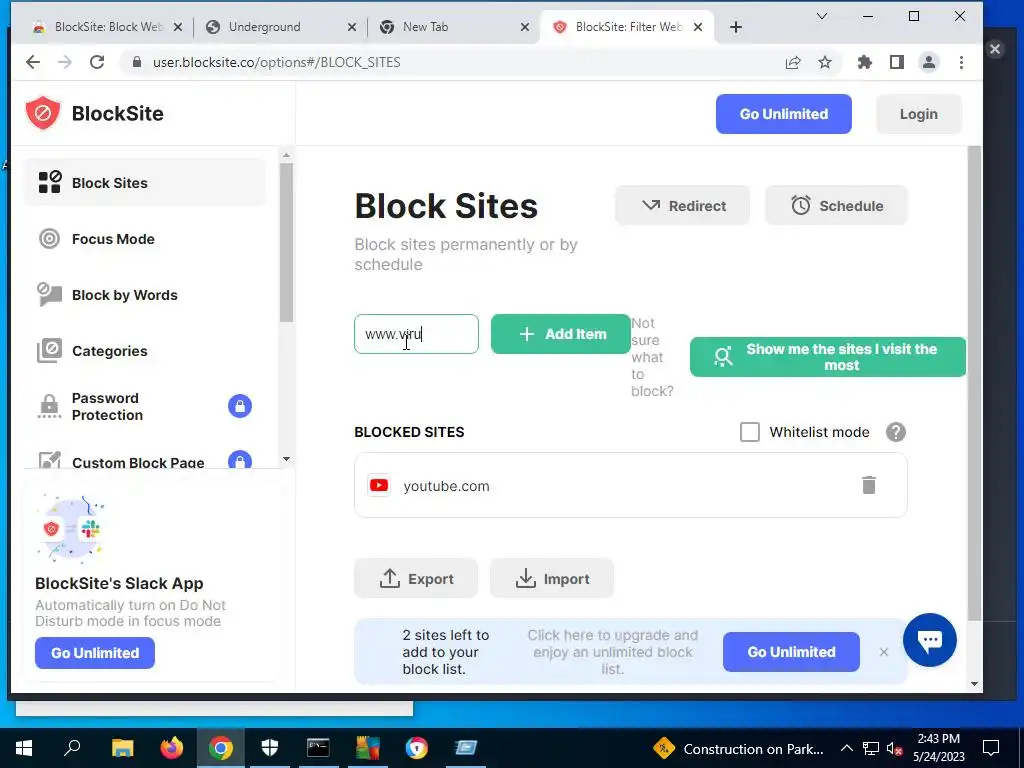Click the address bar URL
Viewport: 1024px width, 768px height.
276,62
